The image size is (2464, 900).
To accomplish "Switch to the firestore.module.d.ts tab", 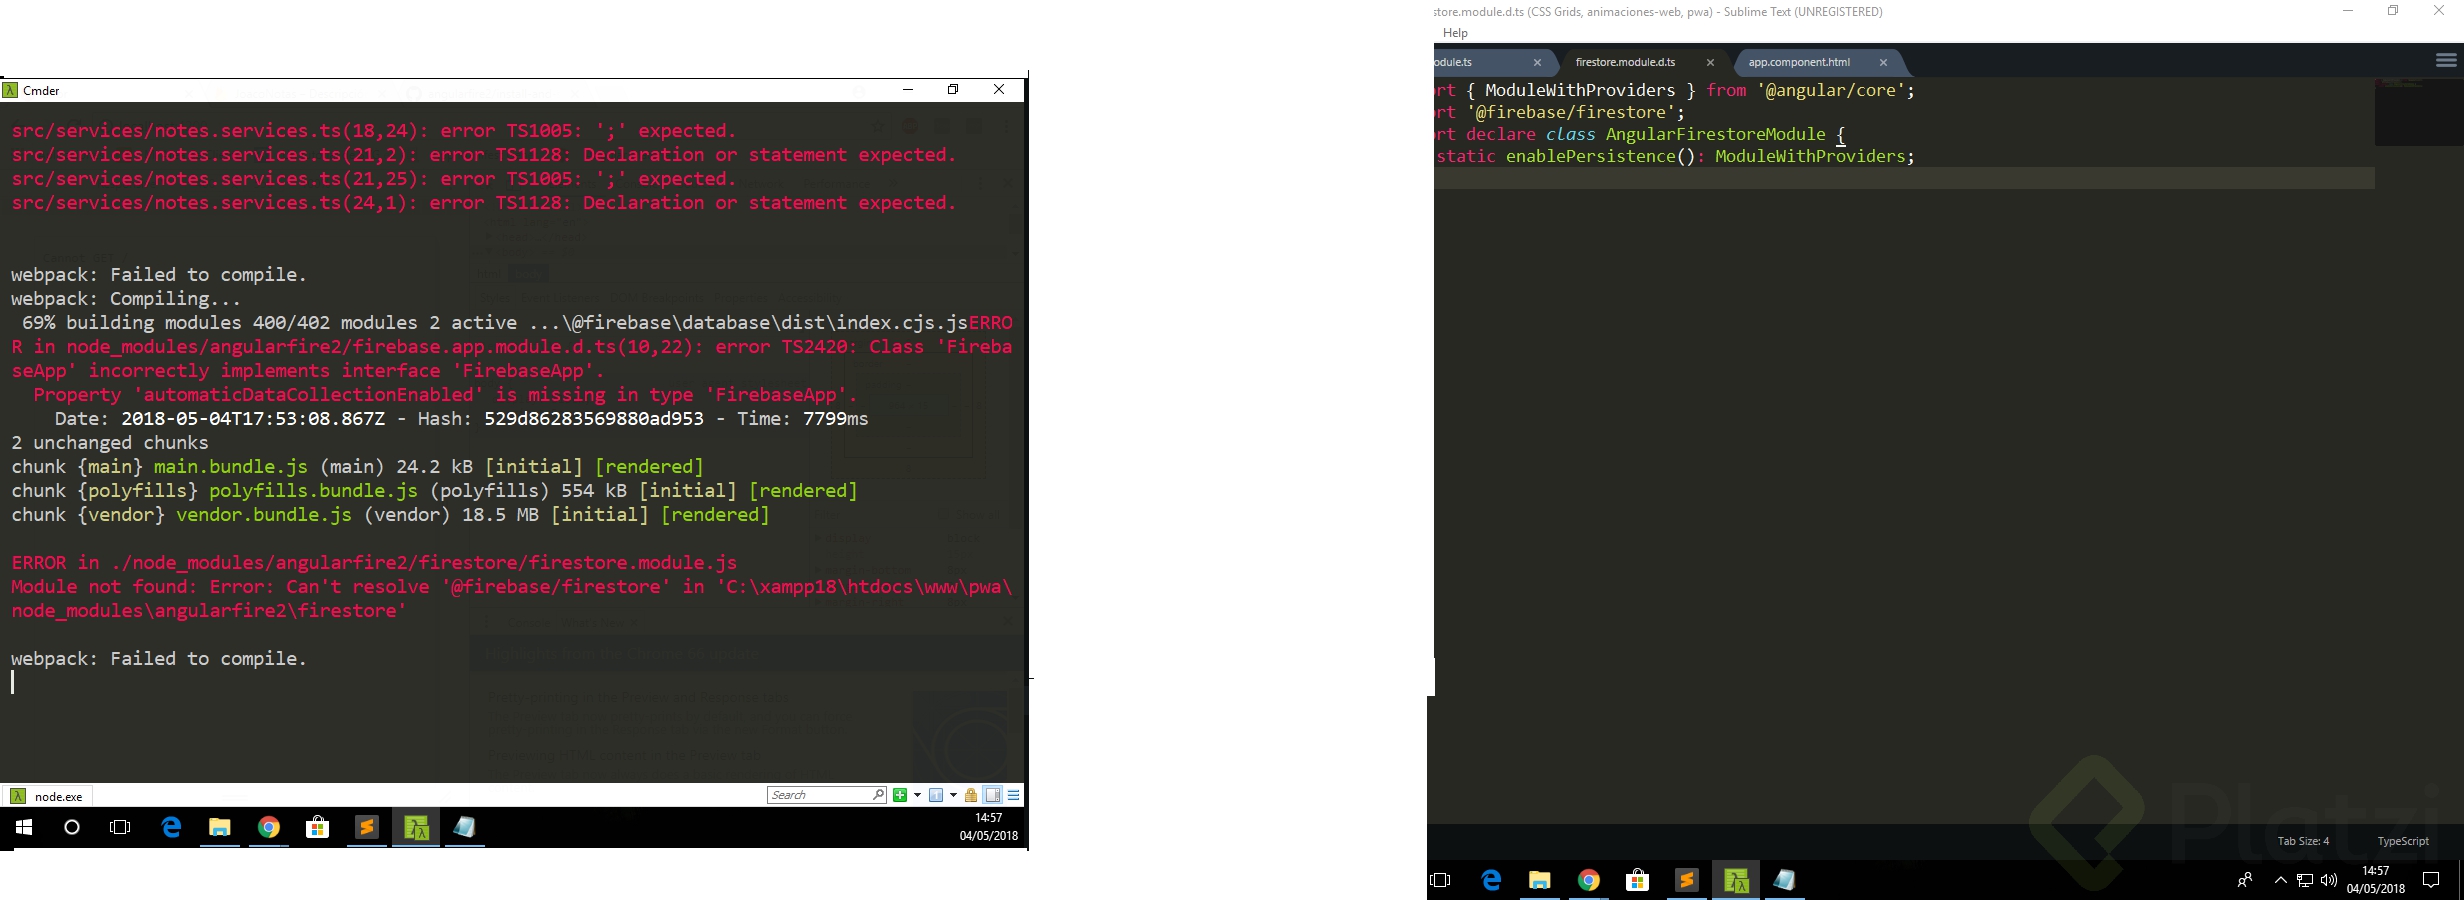I will 1625,62.
